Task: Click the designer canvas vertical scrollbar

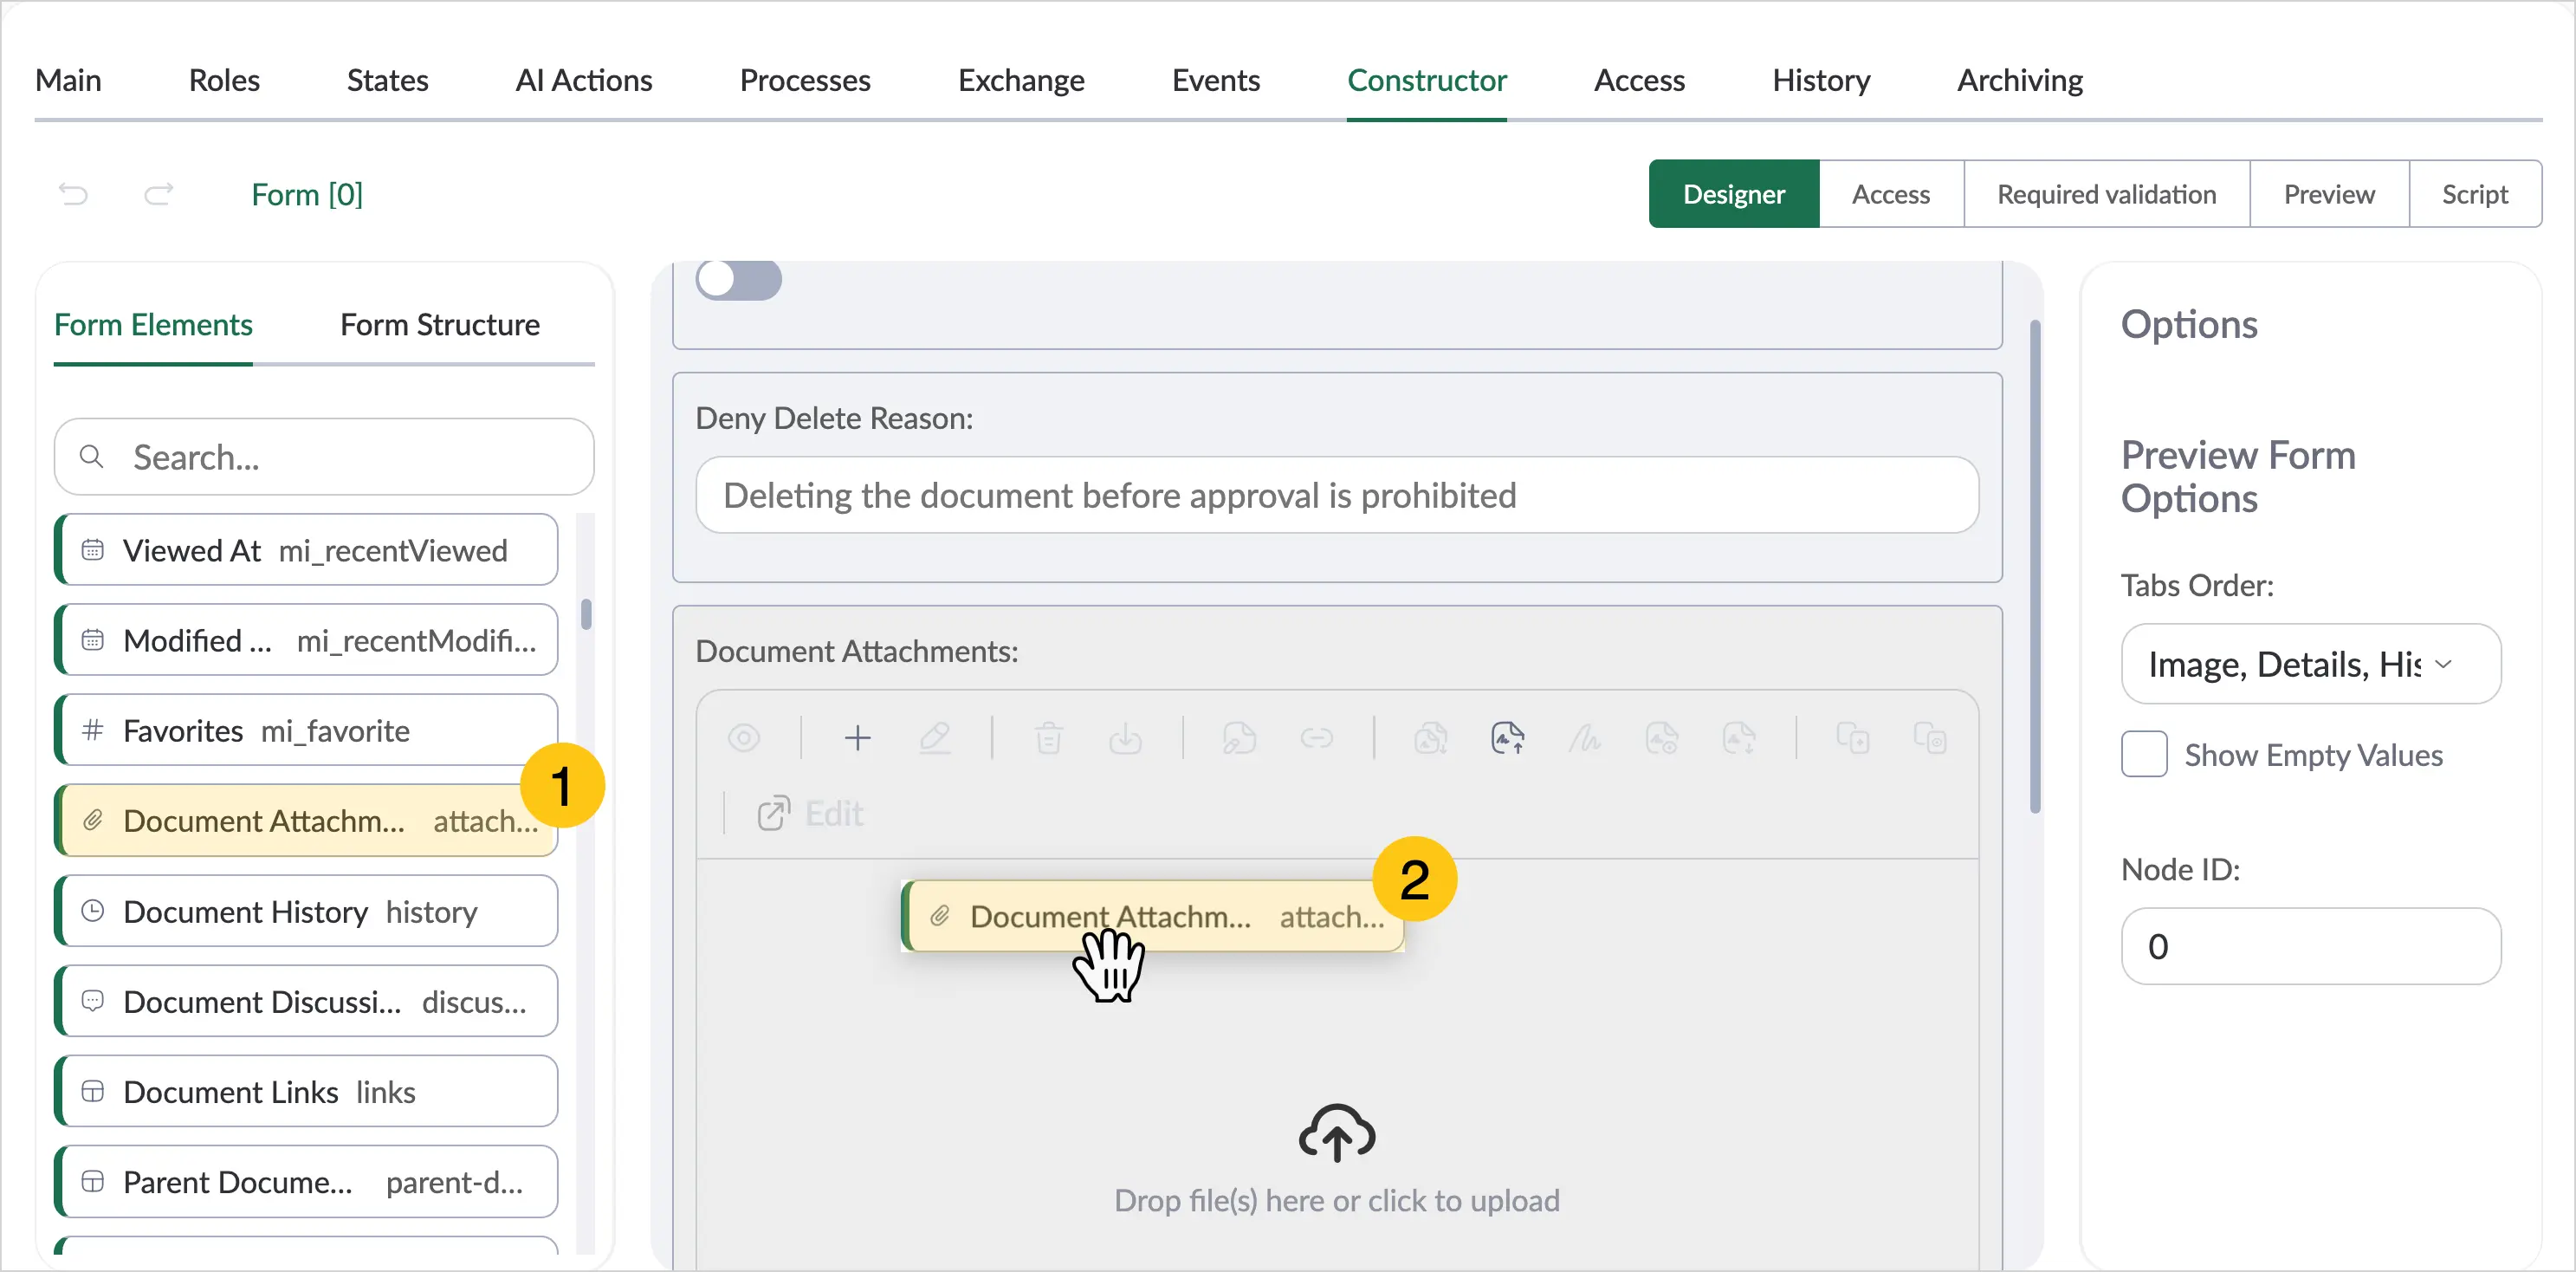Action: [x=2035, y=566]
